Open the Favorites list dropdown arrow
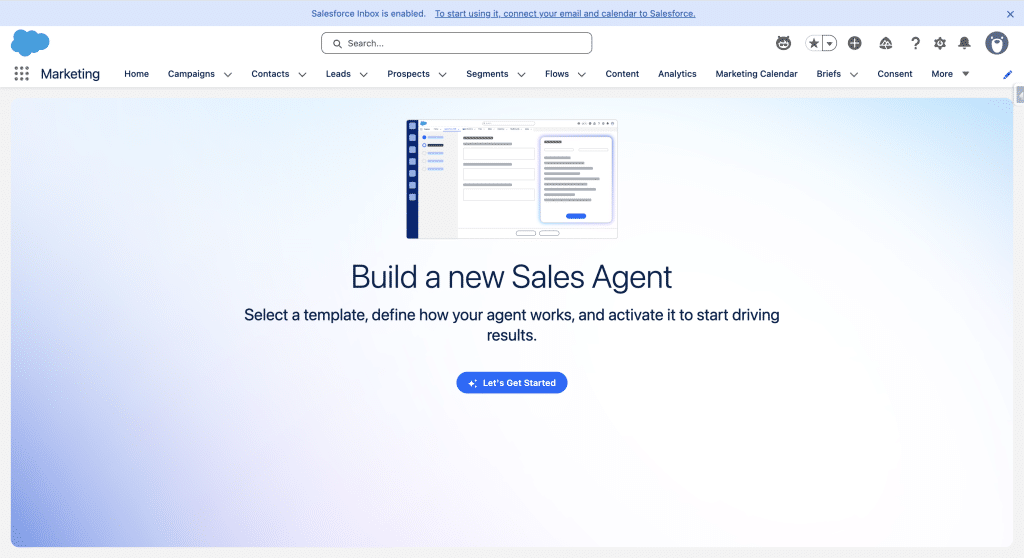The height and width of the screenshot is (558, 1024). click(829, 43)
